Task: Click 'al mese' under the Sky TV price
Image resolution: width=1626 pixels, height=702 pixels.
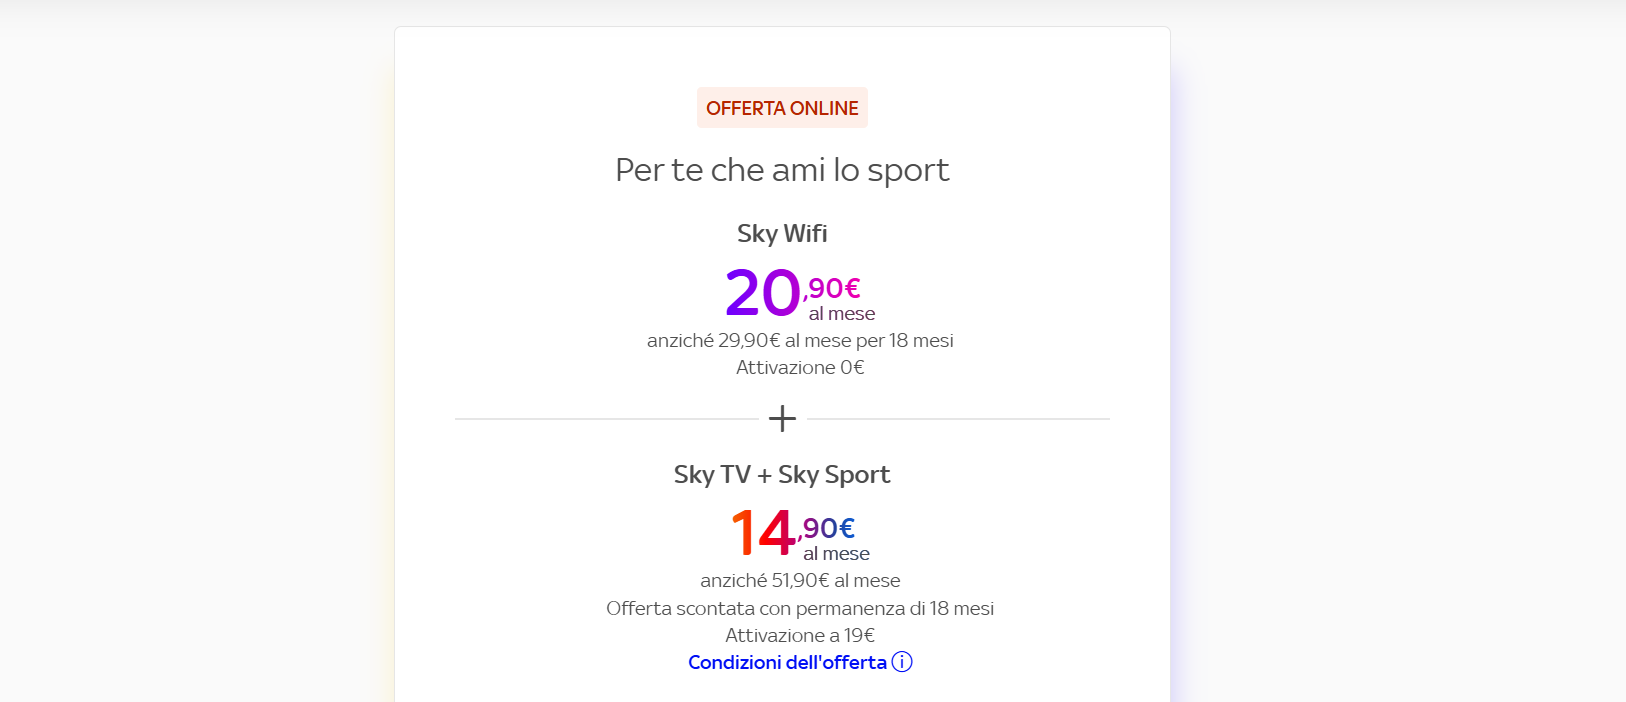Action: [x=836, y=554]
